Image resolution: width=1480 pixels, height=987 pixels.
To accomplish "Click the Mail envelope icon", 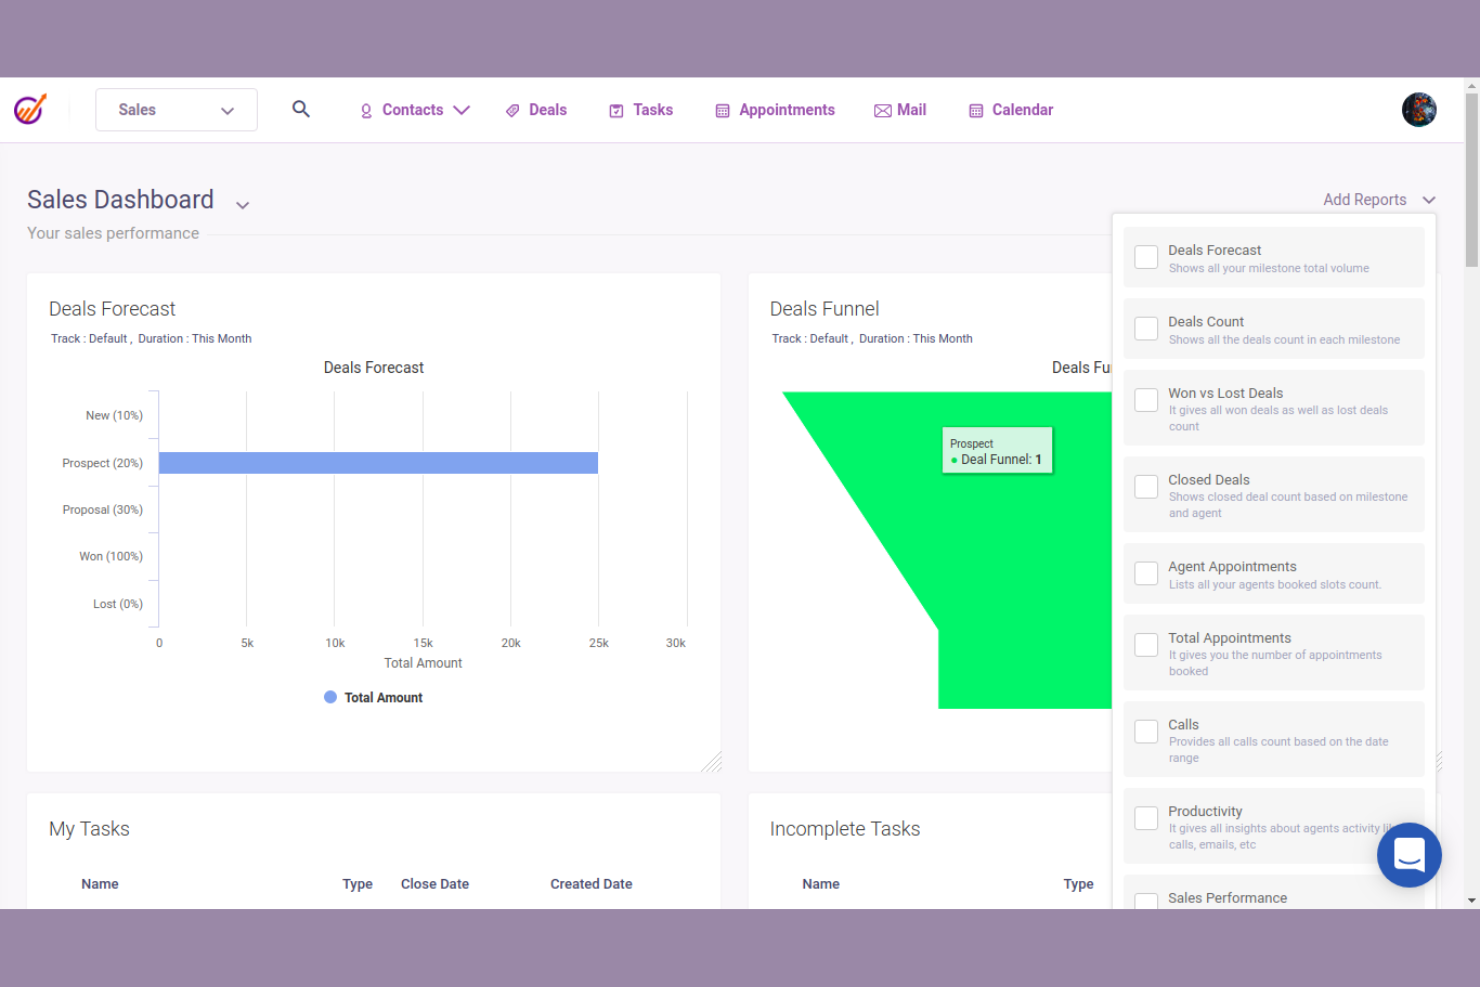I will pos(882,111).
